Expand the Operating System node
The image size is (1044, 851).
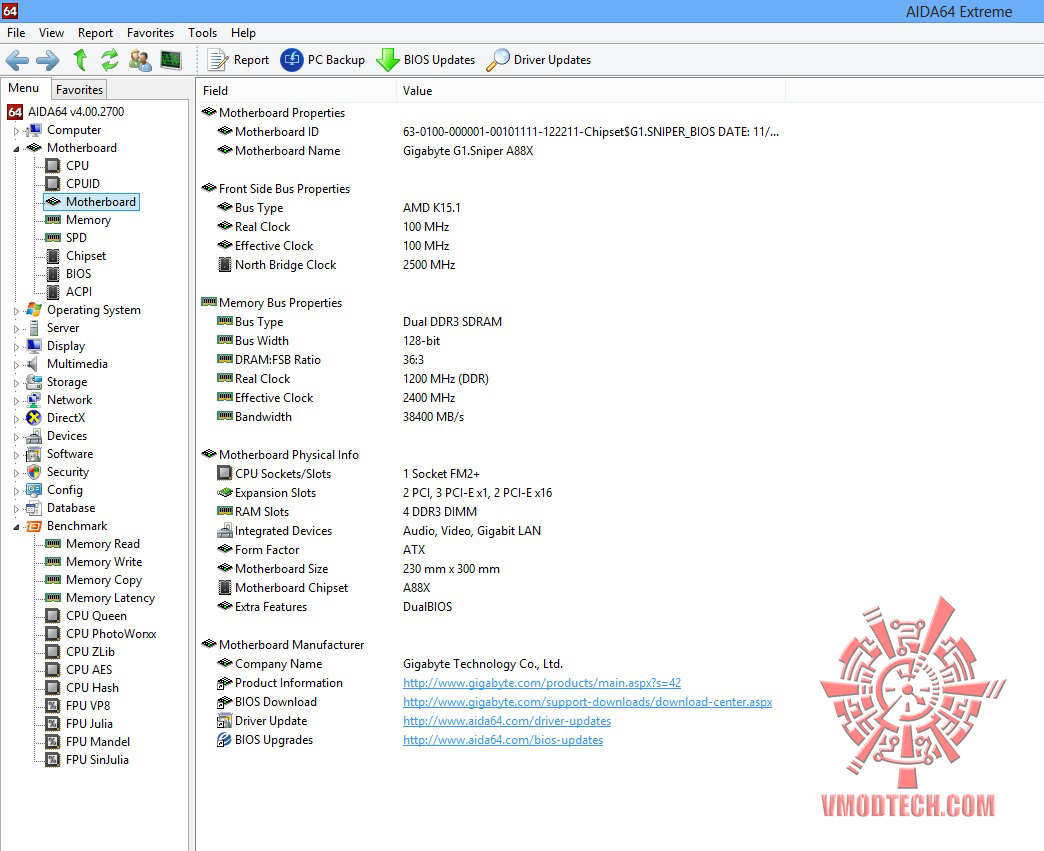17,310
